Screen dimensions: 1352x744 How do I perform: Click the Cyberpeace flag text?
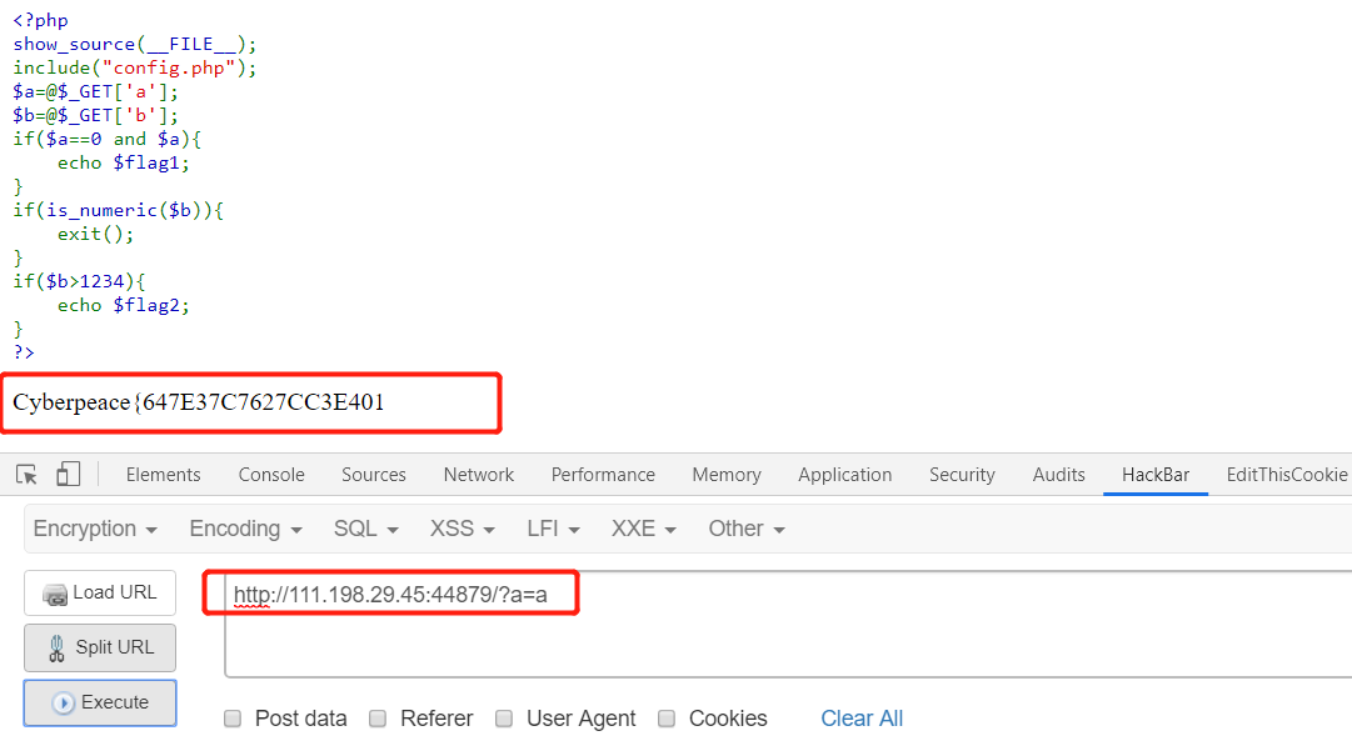click(x=199, y=403)
